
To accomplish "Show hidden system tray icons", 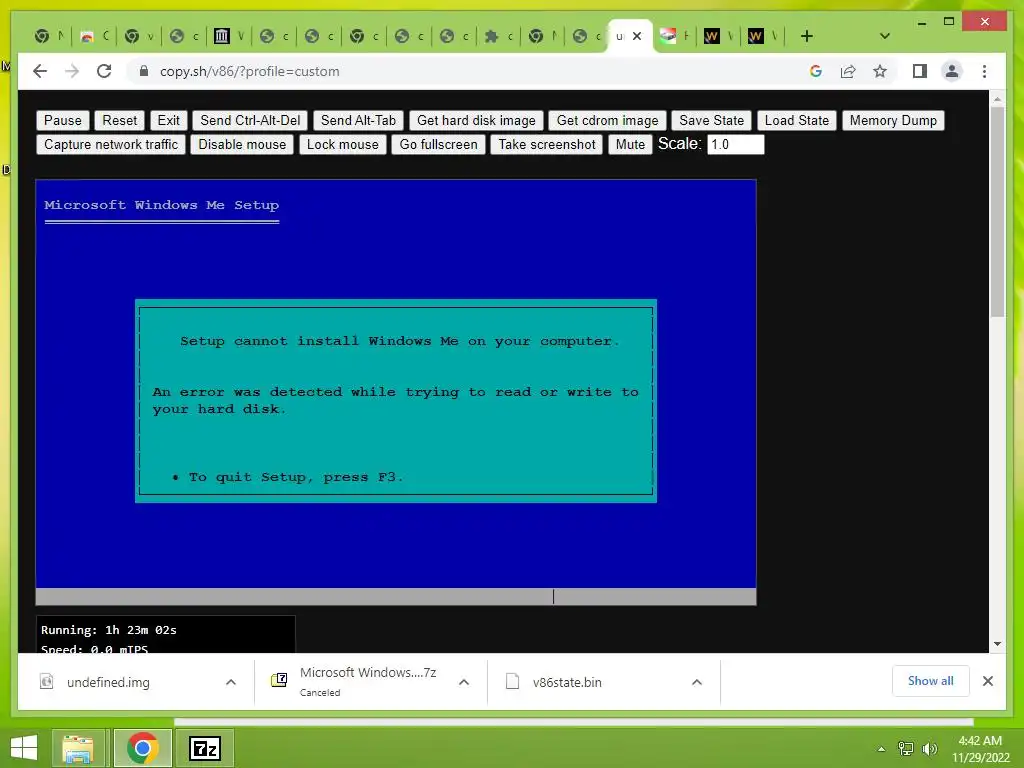I will coord(881,748).
